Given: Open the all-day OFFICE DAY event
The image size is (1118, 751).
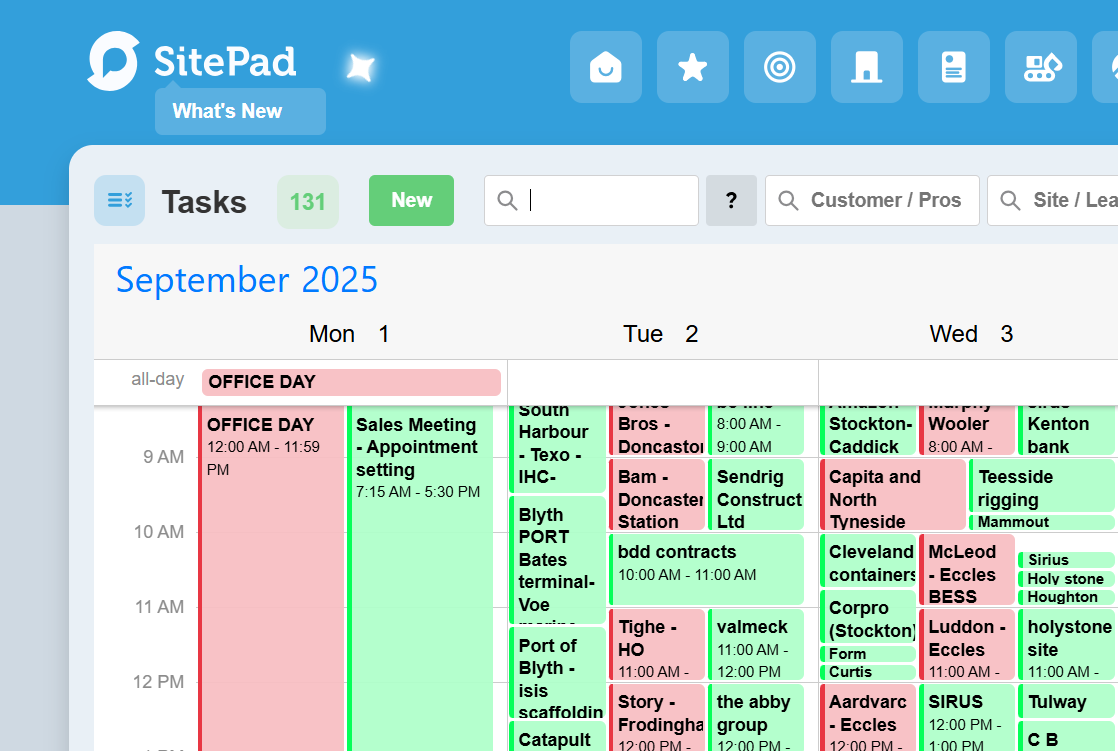Looking at the screenshot, I should point(352,382).
